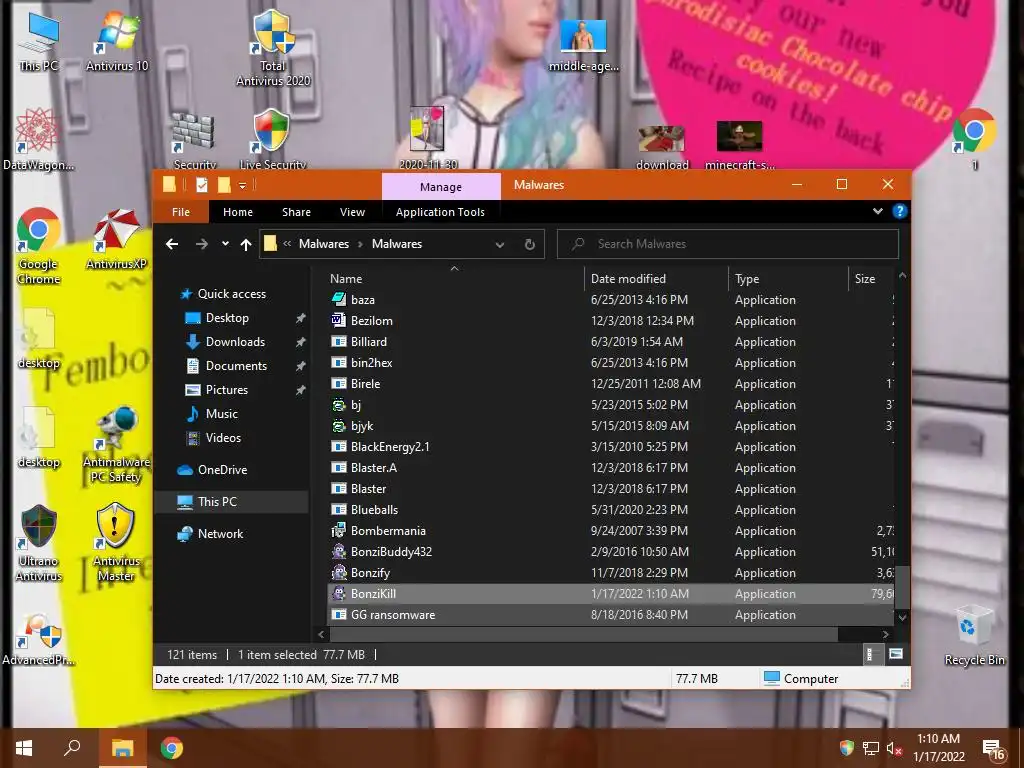Select the 2020-11-30 image file on desktop
1024x768 pixels.
pos(428,139)
